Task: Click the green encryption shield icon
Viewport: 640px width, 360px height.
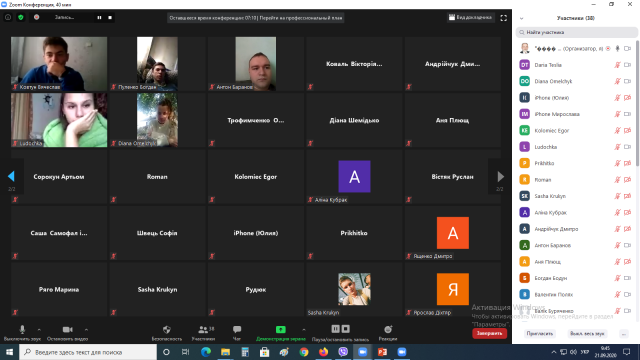Action: click(x=21, y=18)
